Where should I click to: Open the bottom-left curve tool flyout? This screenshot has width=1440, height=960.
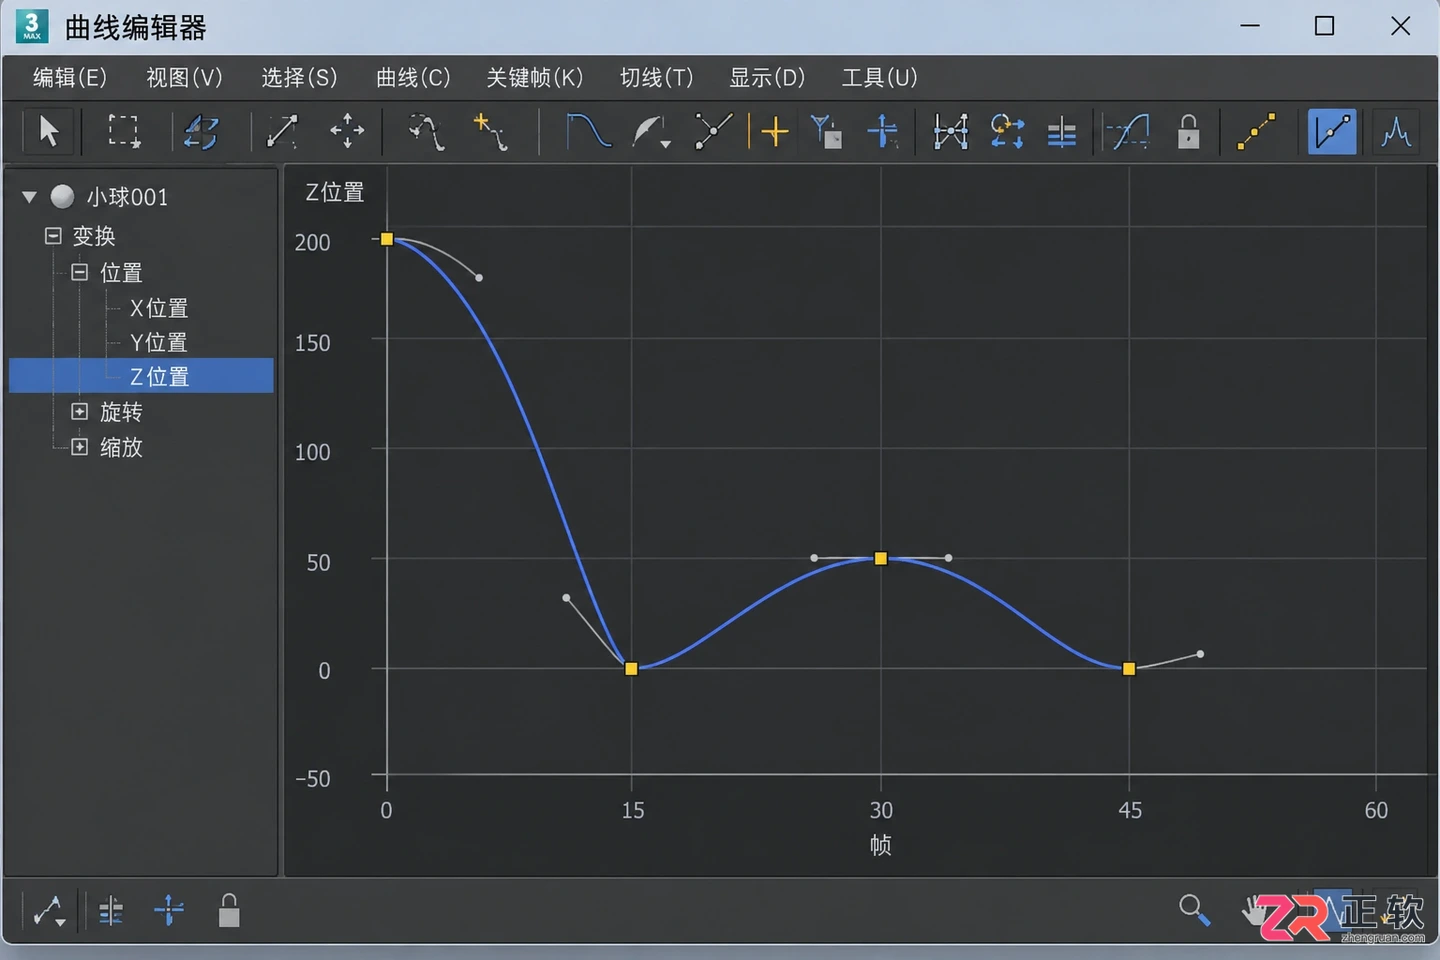click(49, 911)
